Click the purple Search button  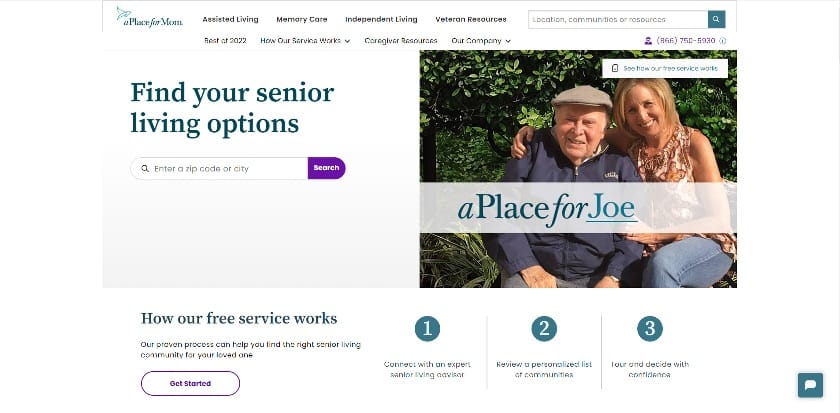pyautogui.click(x=326, y=168)
